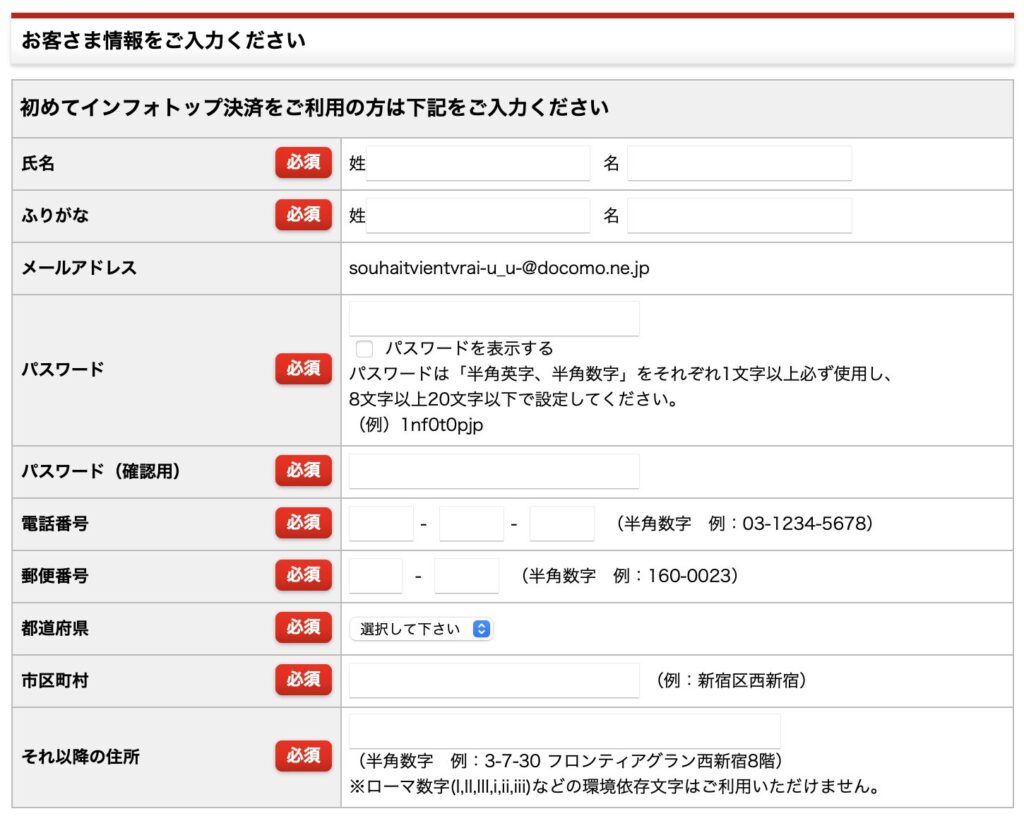
Task: Click the 必須 badge beside 都道府県
Action: click(x=303, y=628)
